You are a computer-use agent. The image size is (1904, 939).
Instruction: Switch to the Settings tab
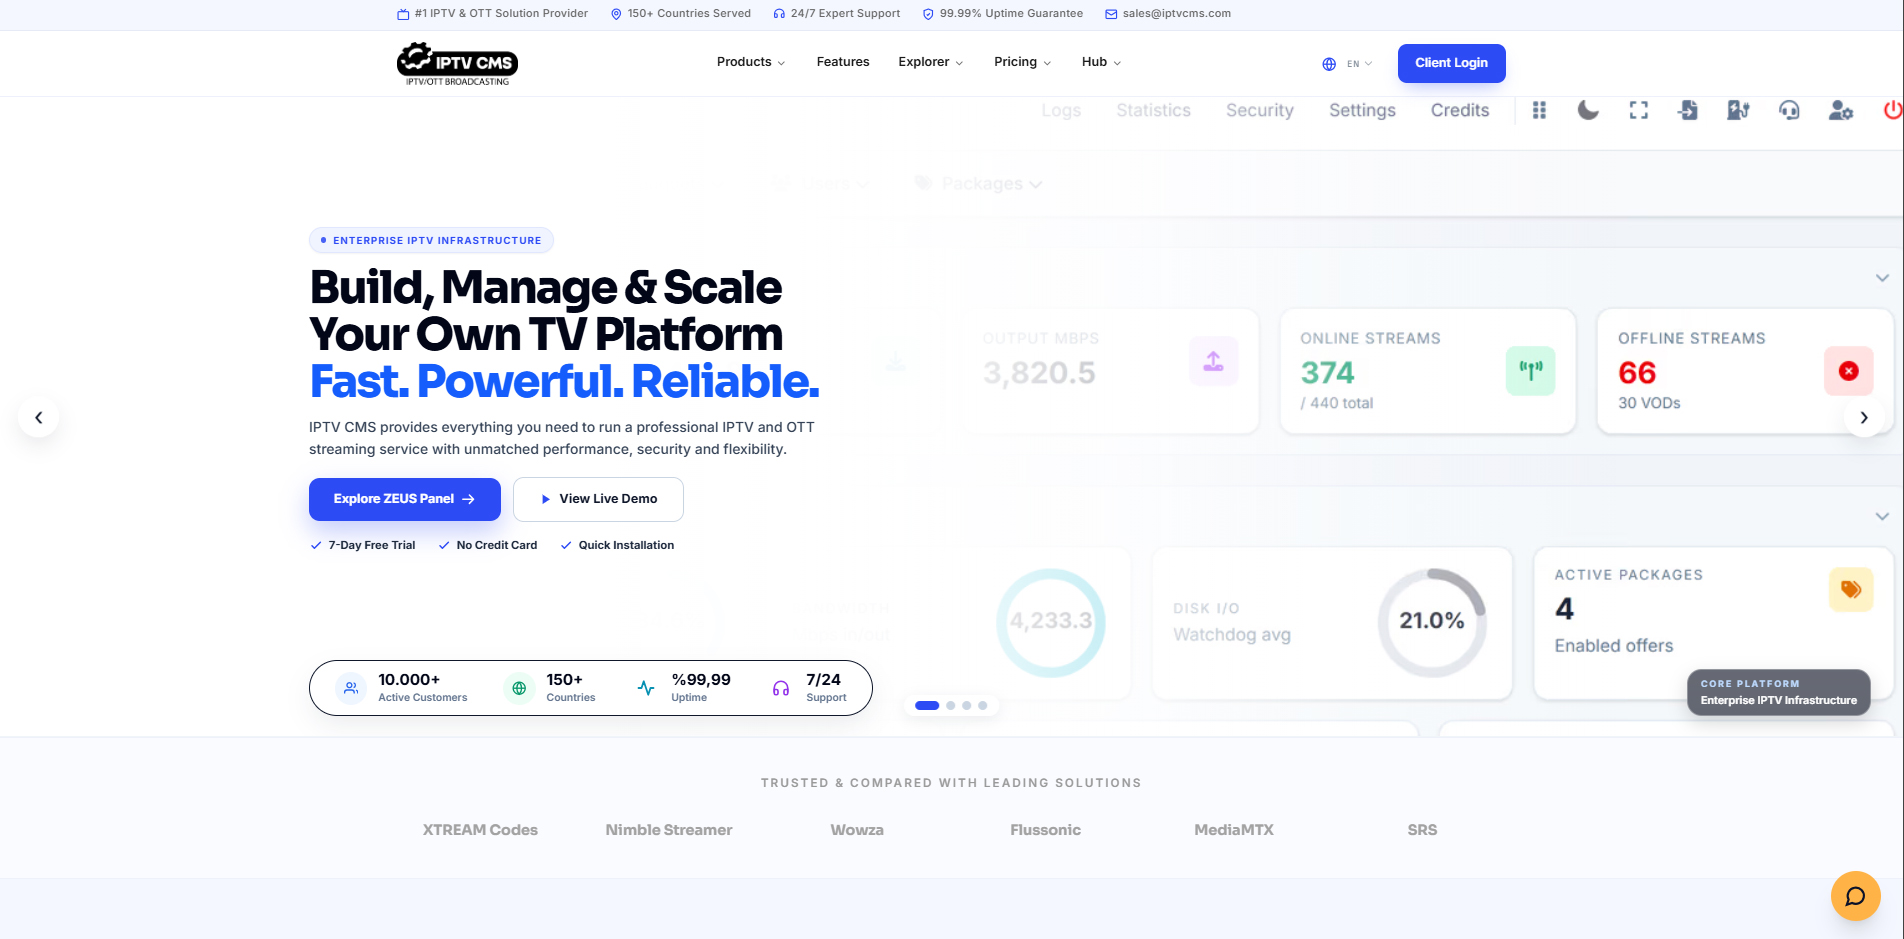tap(1362, 111)
